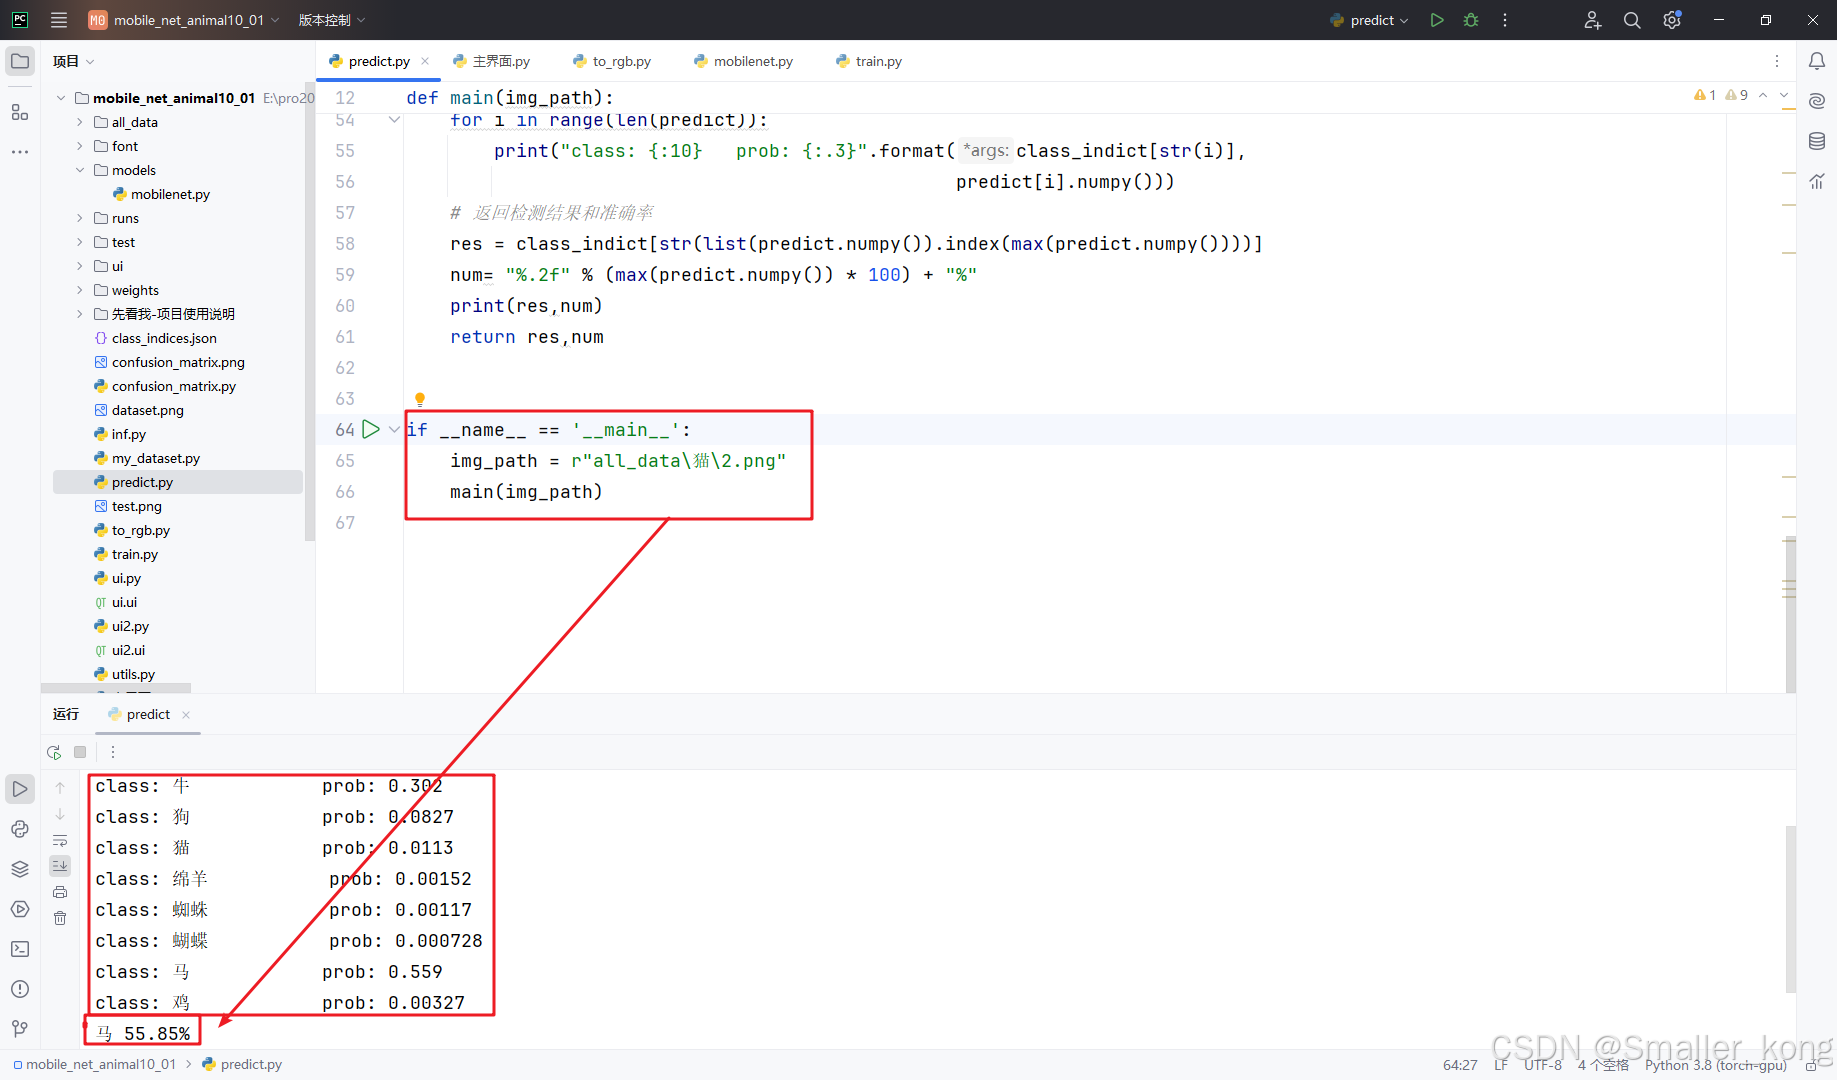1837x1080 pixels.
Task: Open the predict run configuration dropdown
Action: coord(1369,20)
